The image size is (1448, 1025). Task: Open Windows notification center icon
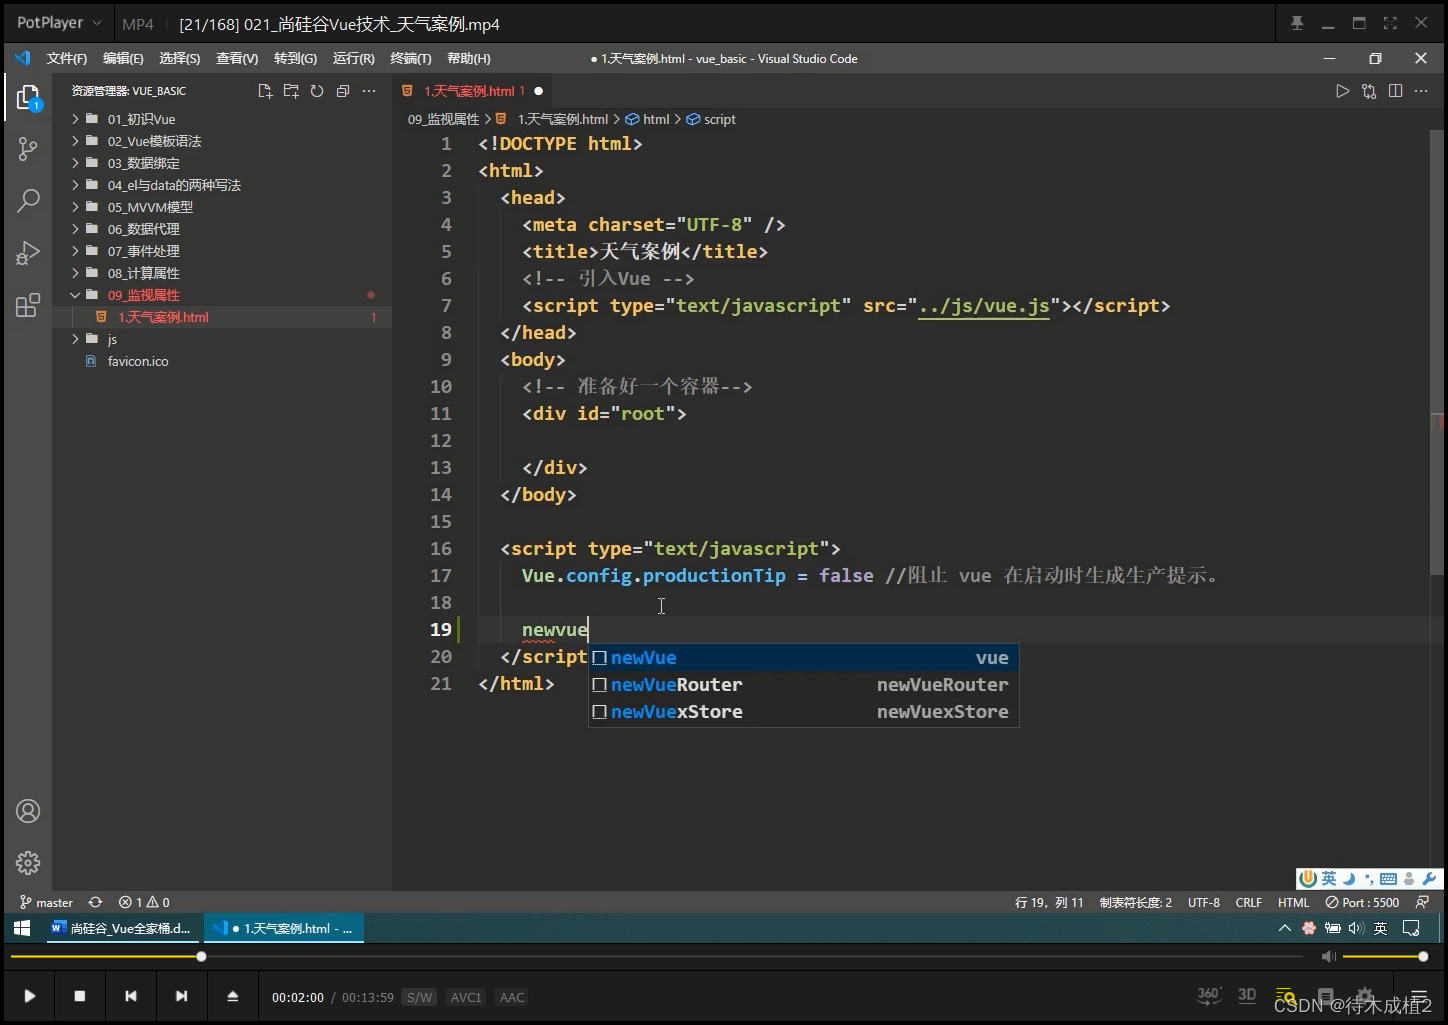pyautogui.click(x=1411, y=928)
